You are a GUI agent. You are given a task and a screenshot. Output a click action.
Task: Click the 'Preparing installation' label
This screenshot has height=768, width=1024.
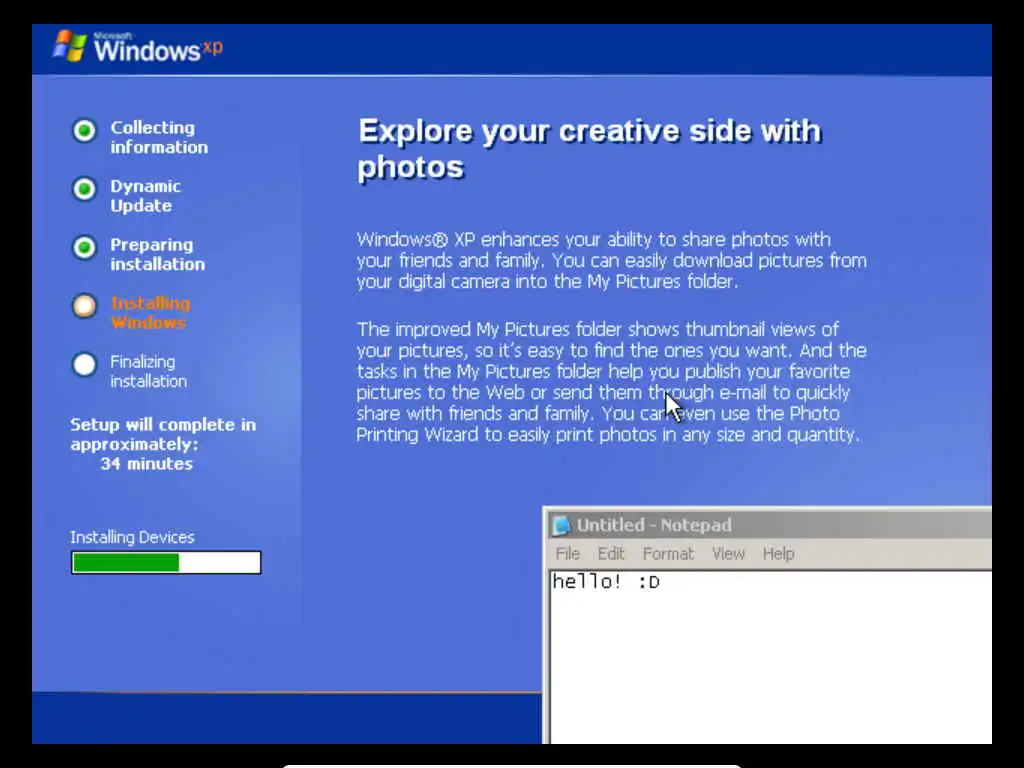[x=157, y=254]
